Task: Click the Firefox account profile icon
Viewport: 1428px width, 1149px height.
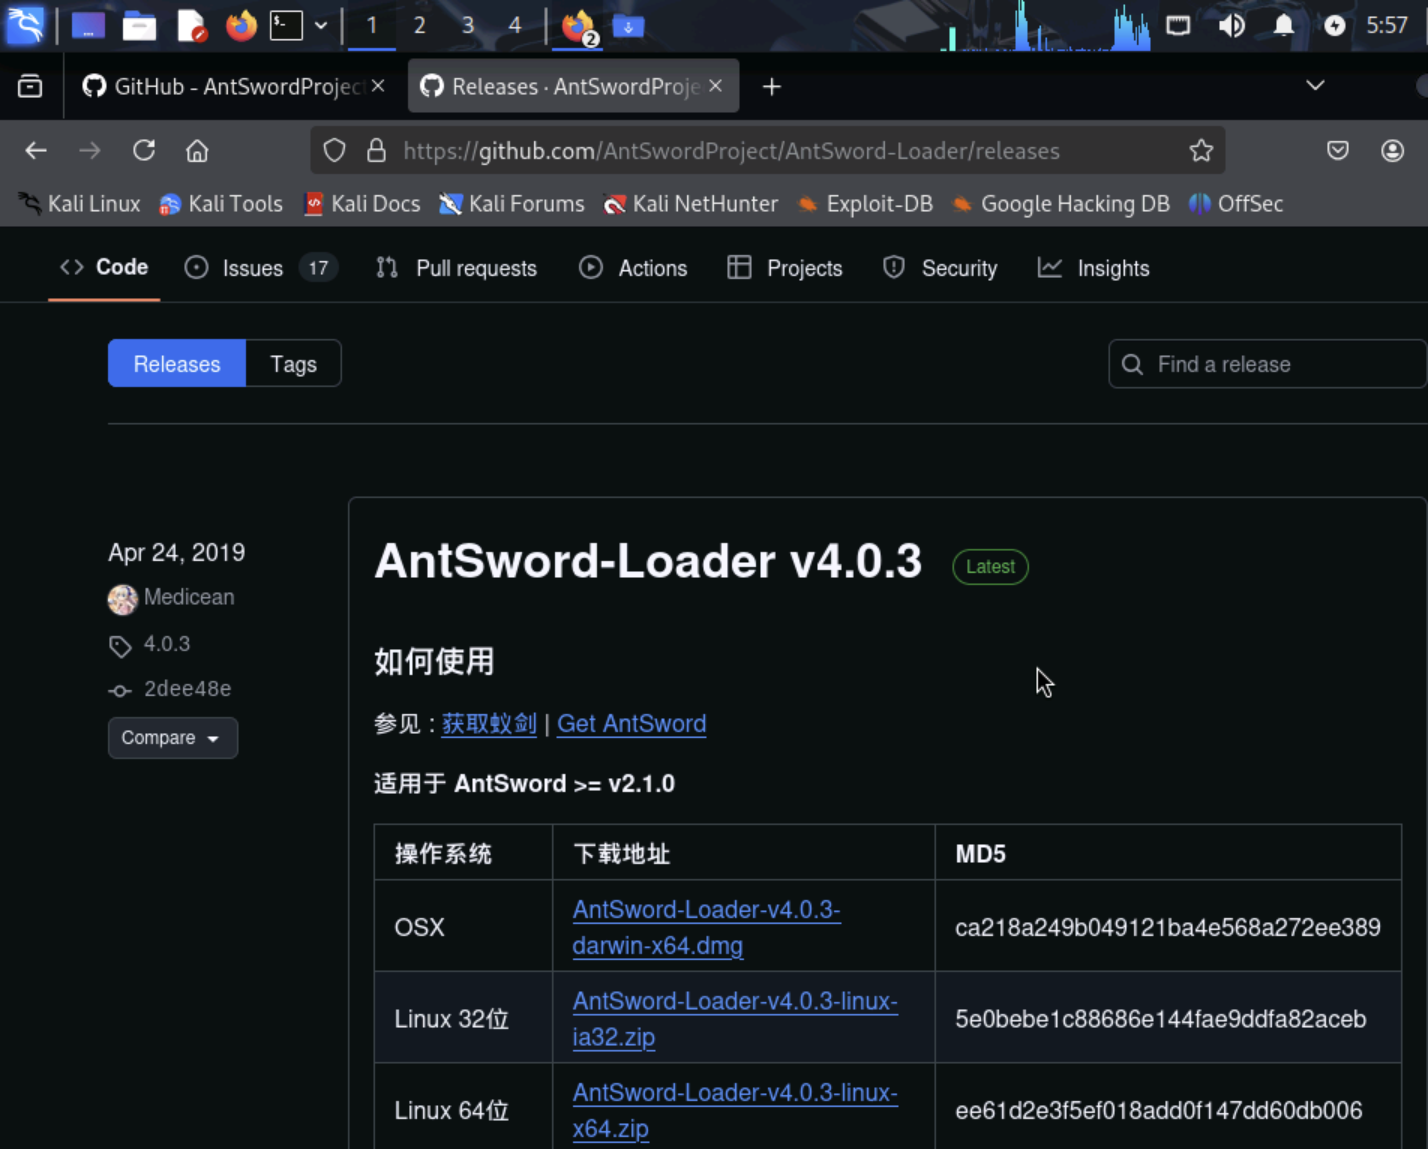Action: pos(1392,151)
